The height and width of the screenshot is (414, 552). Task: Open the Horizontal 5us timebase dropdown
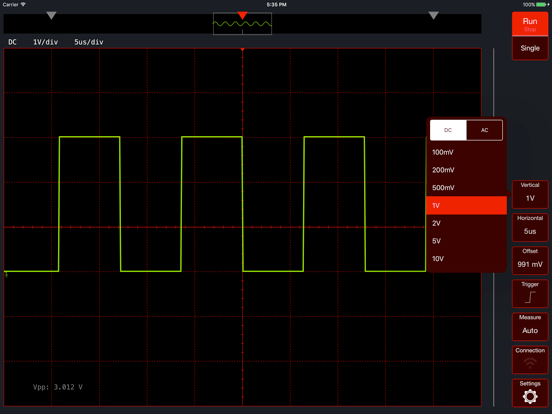530,227
